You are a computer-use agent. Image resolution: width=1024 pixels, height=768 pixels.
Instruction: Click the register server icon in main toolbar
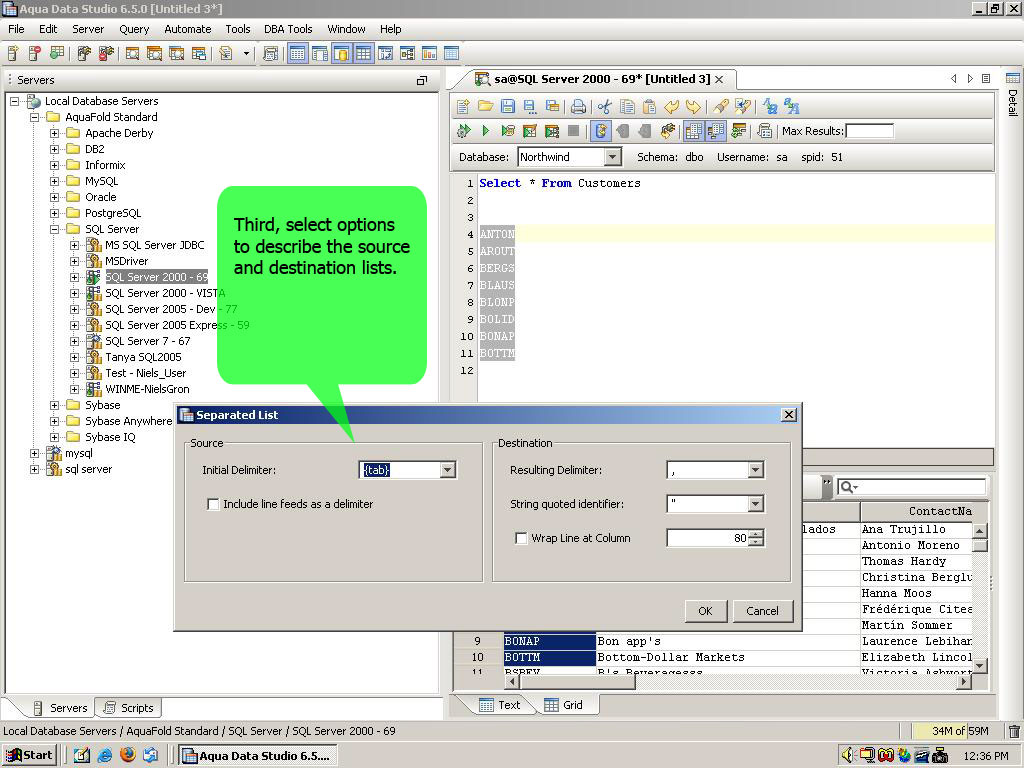tap(13, 54)
